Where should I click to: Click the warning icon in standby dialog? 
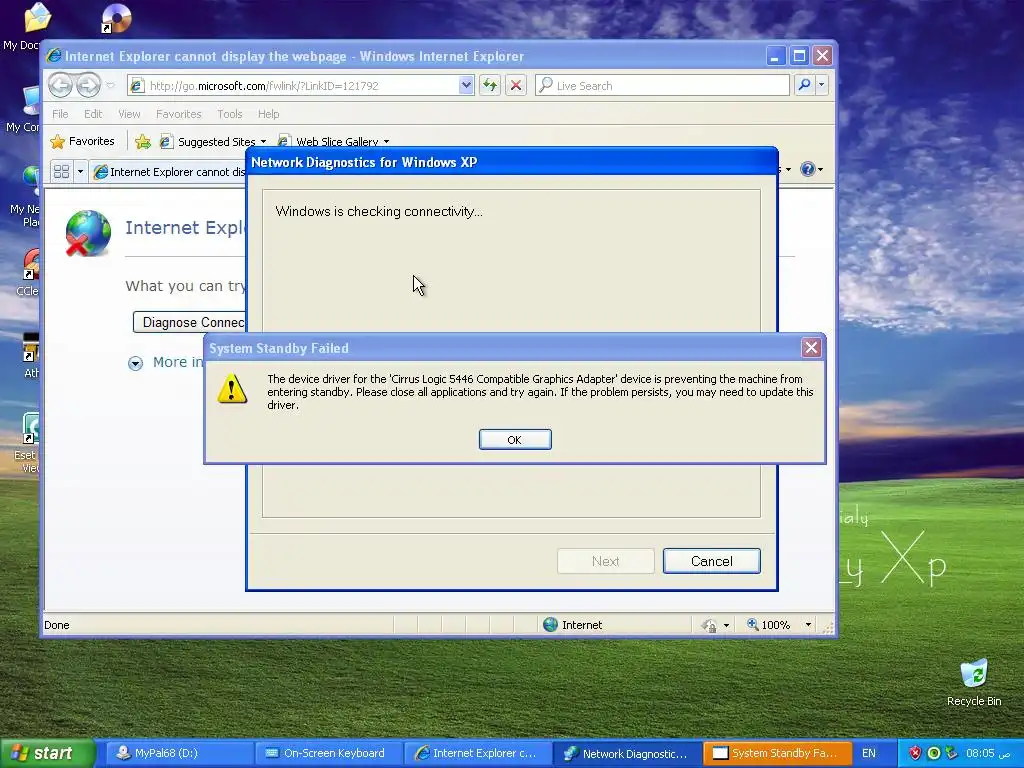pos(232,389)
